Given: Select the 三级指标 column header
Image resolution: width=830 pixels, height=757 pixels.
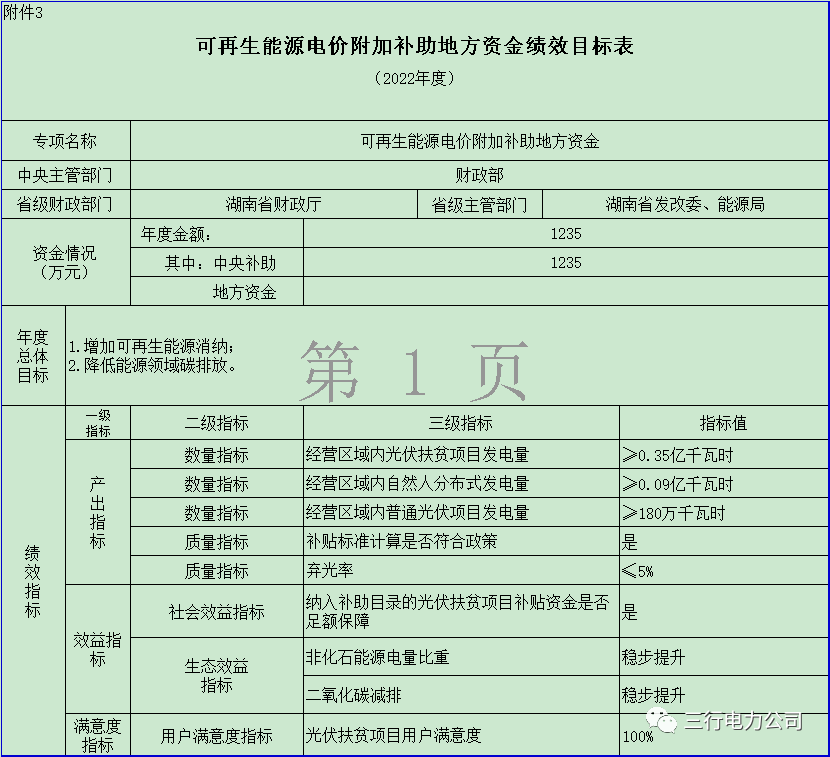Looking at the screenshot, I should [460, 423].
